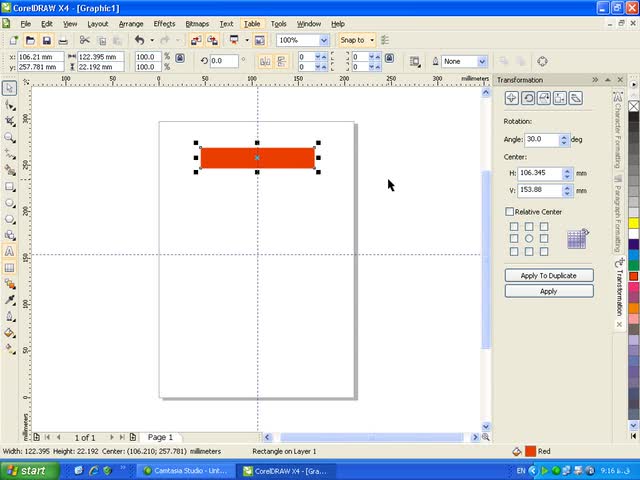Select the Shape tool
The height and width of the screenshot is (480, 640).
coord(9,105)
